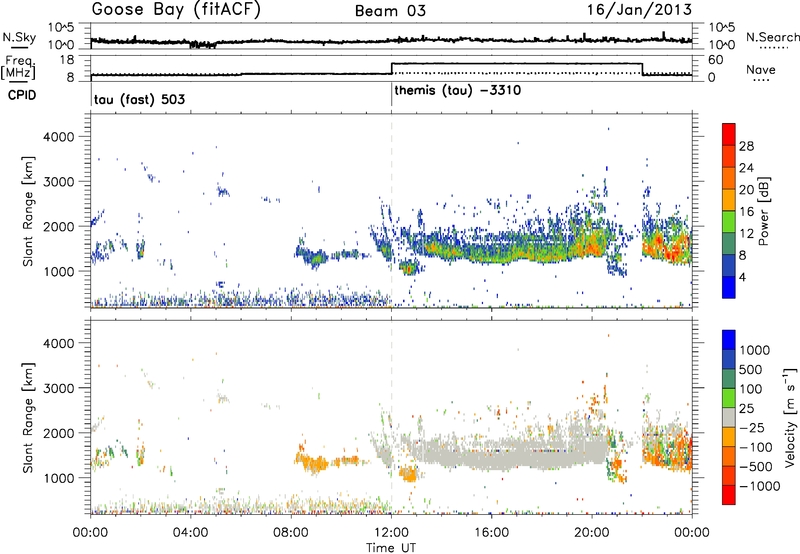Click the "60" tick on the Nave axis
This screenshot has width=800, height=554.
(x=716, y=60)
